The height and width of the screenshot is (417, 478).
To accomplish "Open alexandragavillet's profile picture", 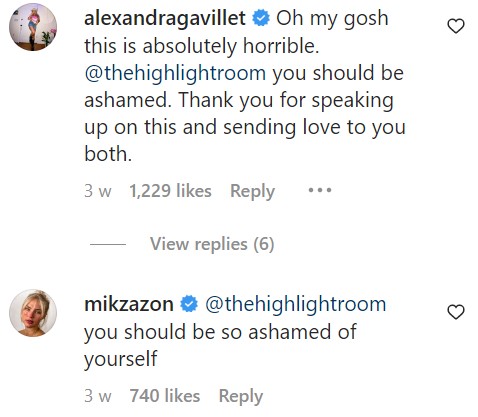I will (33, 27).
